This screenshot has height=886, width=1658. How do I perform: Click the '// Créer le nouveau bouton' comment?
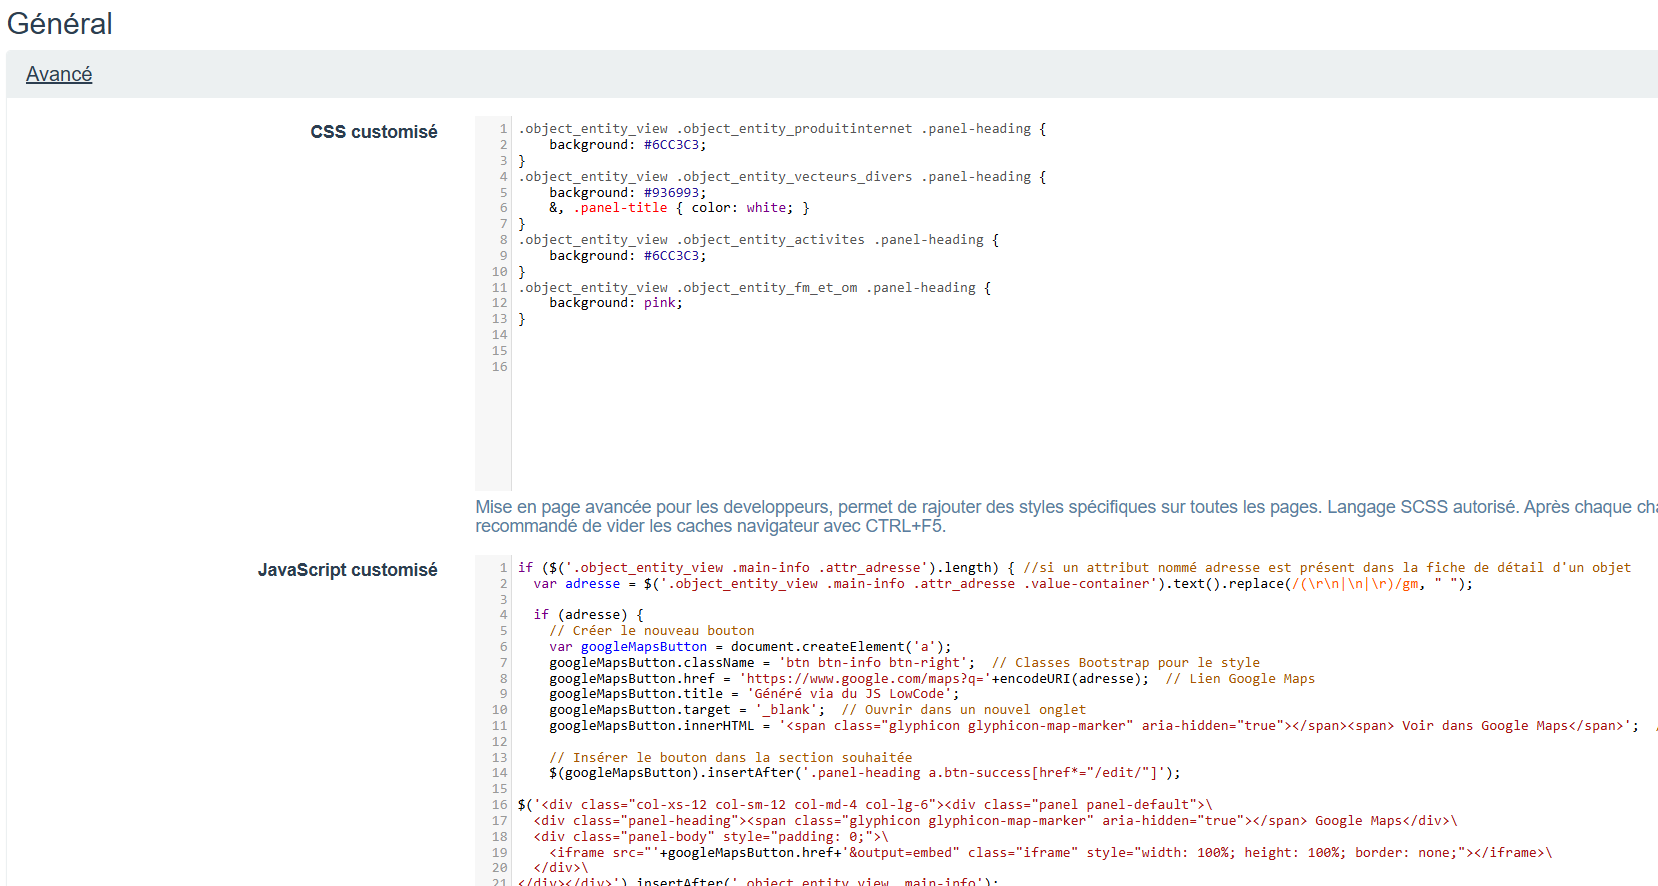click(651, 631)
